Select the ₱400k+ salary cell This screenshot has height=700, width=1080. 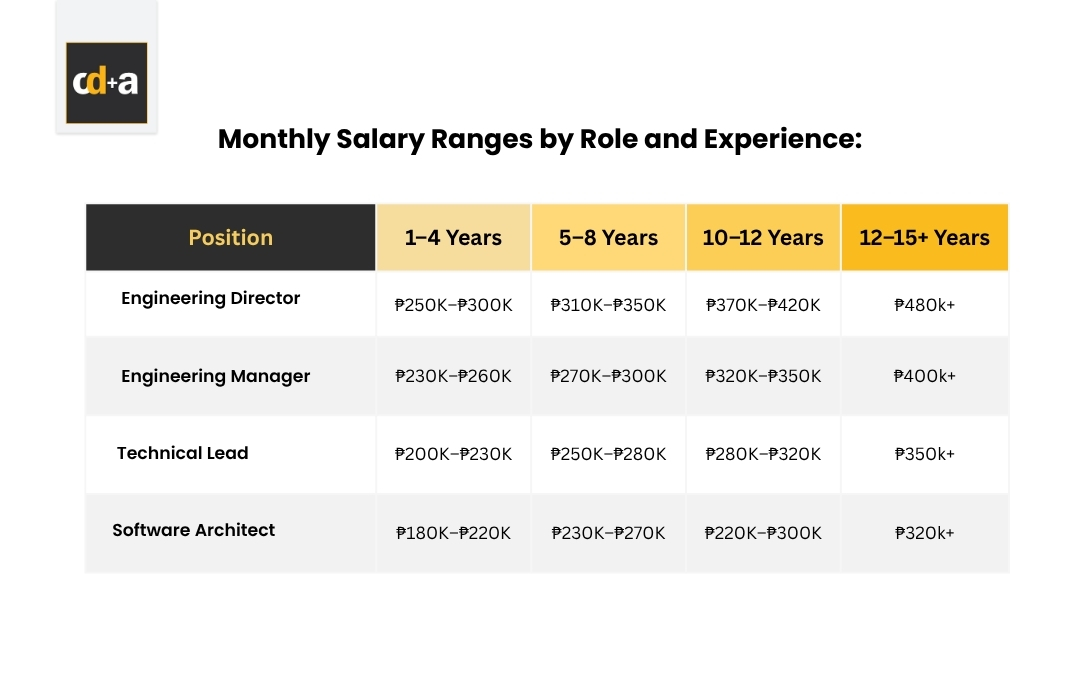924,376
